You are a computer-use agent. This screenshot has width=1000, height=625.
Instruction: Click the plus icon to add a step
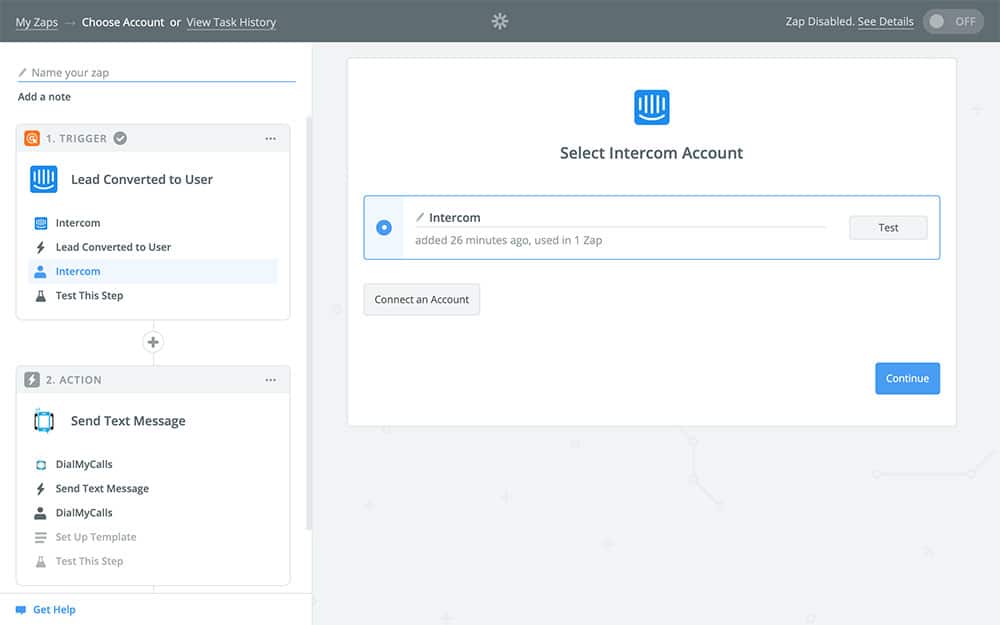tap(153, 342)
